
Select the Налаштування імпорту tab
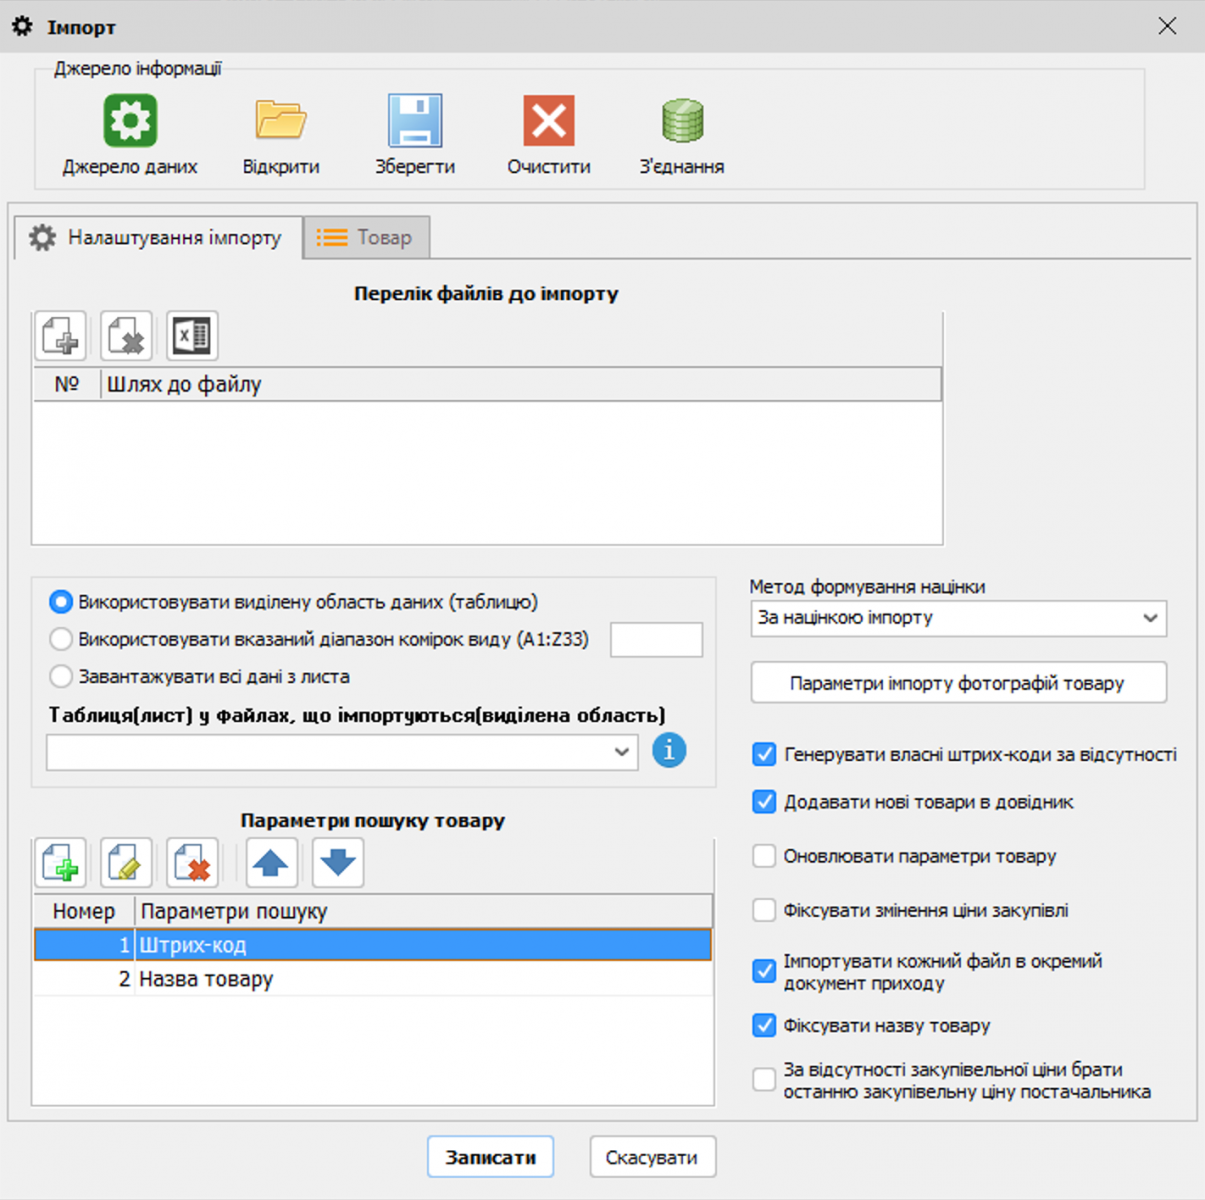(158, 238)
